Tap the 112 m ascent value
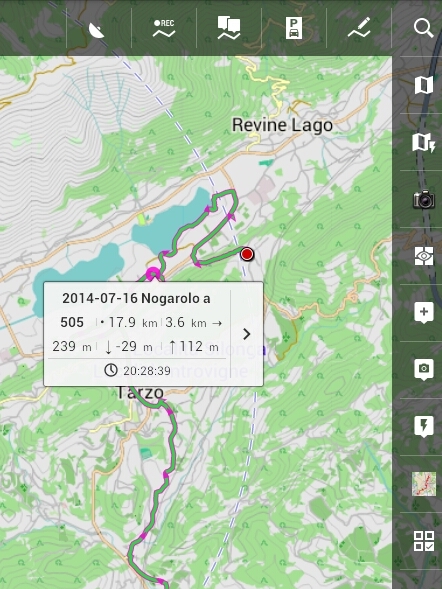The height and width of the screenshot is (589, 442). click(x=199, y=346)
